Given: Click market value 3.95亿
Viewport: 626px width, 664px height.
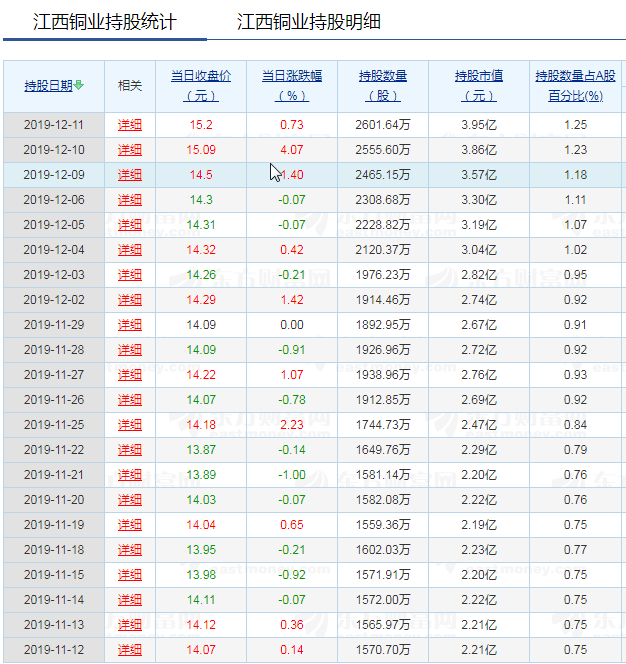Looking at the screenshot, I should click(479, 125).
